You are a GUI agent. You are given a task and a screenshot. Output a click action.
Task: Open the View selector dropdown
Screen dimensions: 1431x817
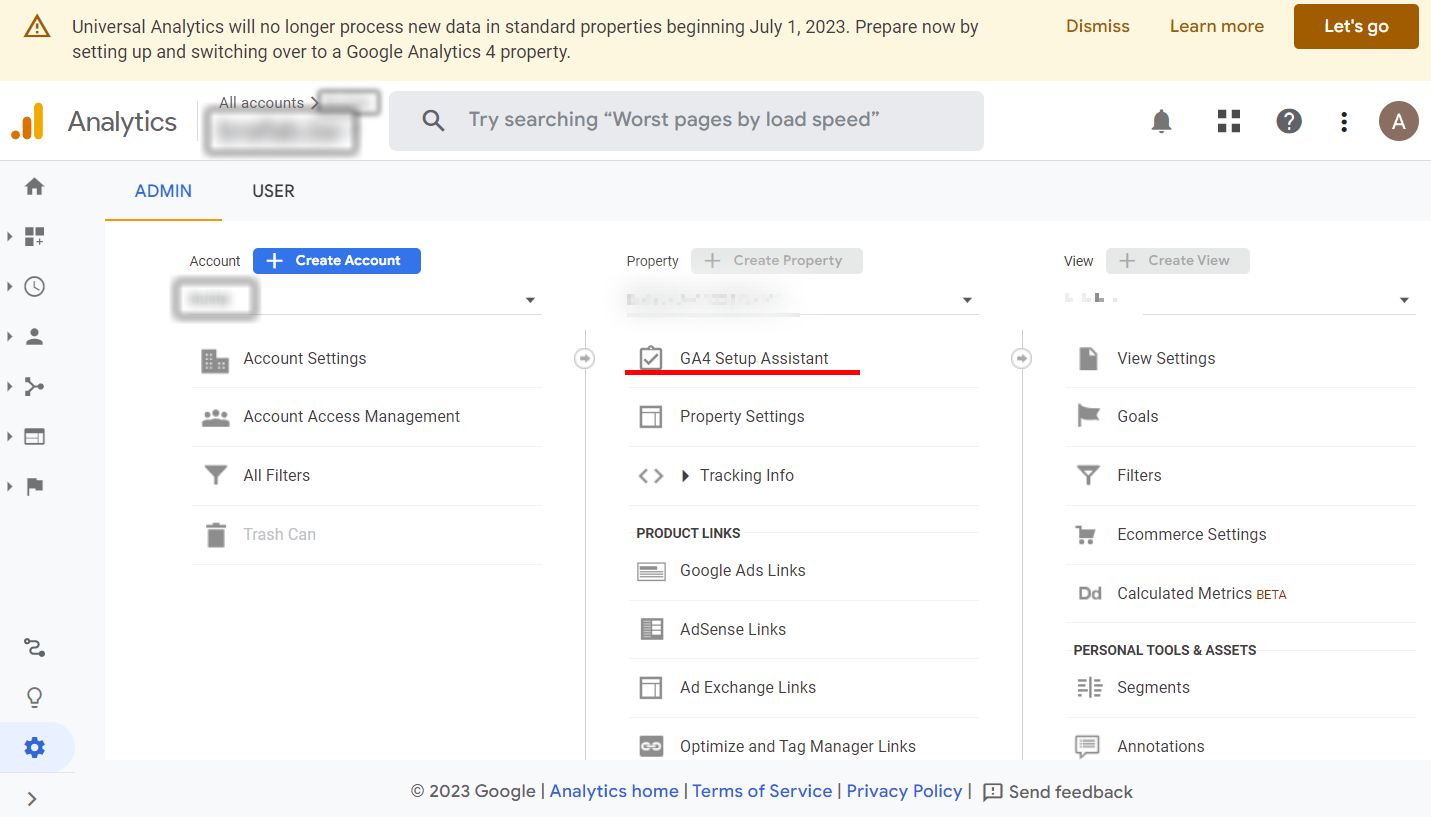1404,300
